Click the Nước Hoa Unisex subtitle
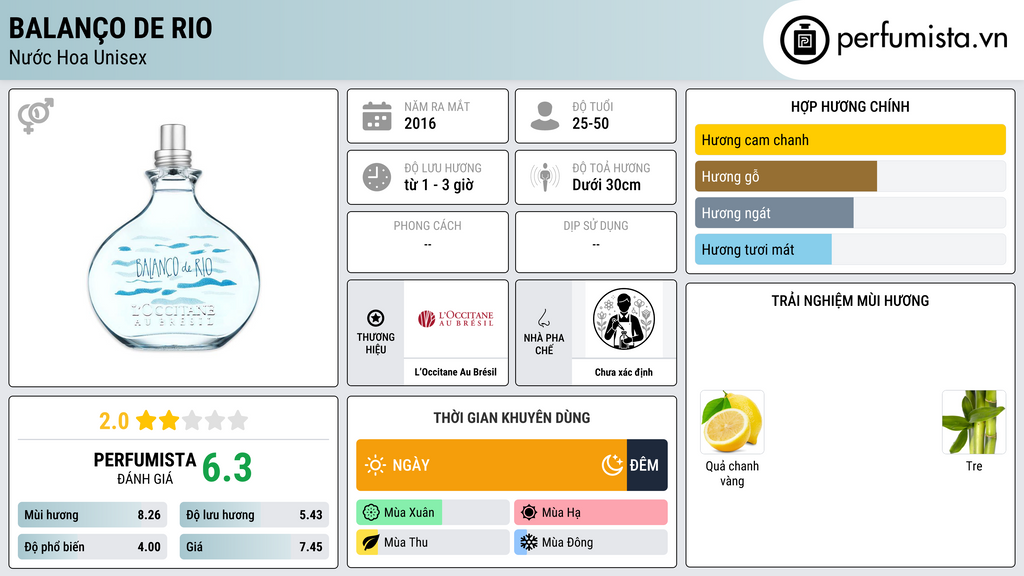1024x576 pixels. click(78, 57)
